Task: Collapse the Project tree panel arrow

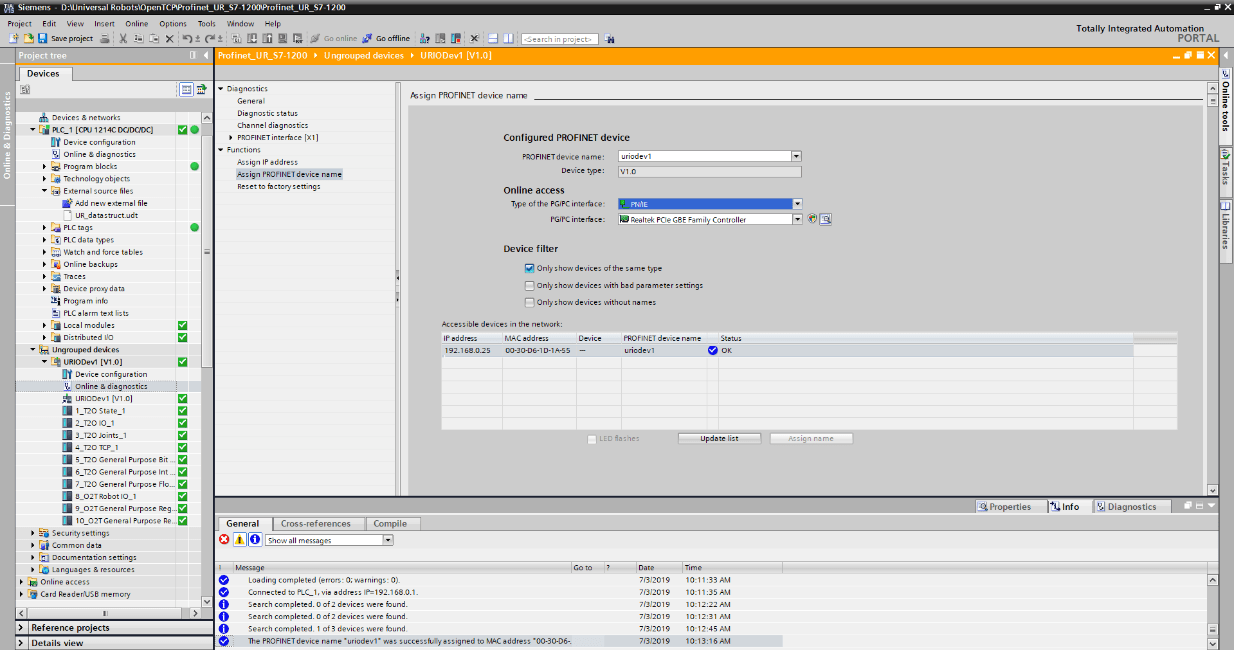Action: click(206, 55)
